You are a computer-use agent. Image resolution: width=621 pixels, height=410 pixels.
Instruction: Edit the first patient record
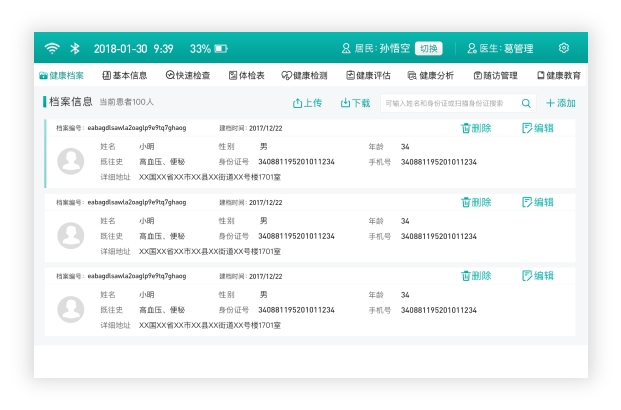click(537, 128)
